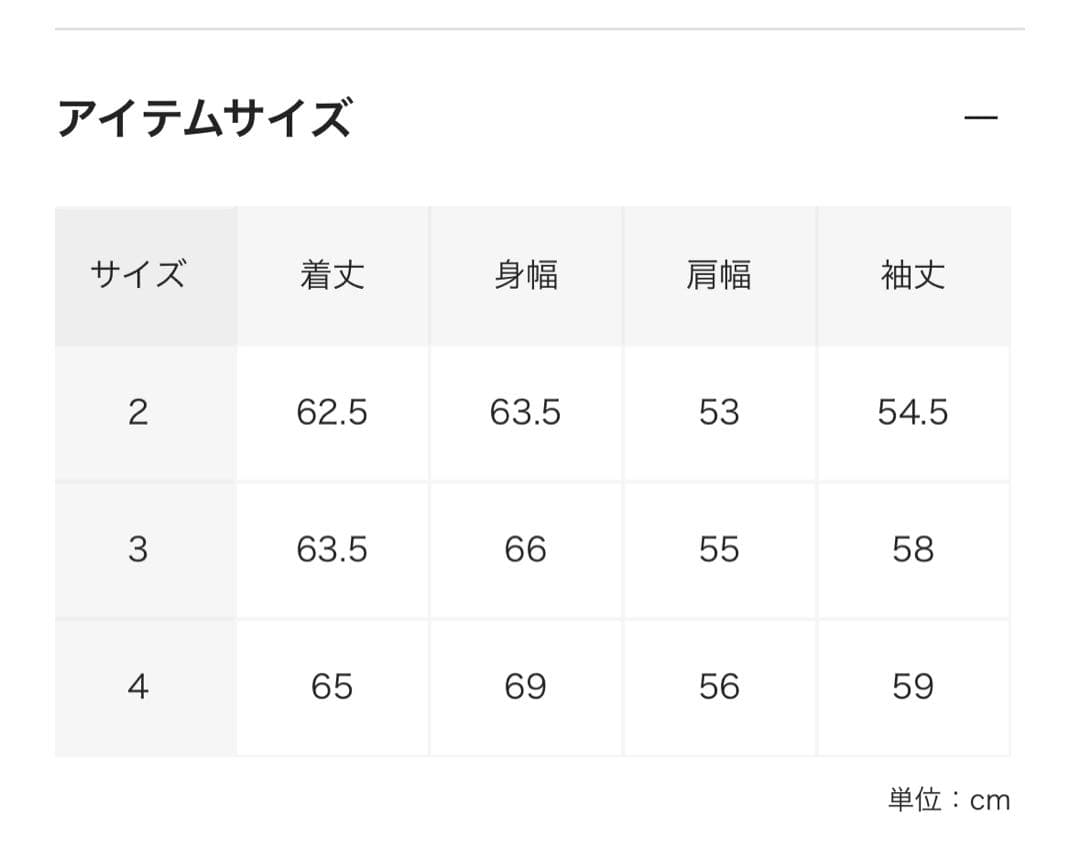Click the 56 肩幅 value cell

pyautogui.click(x=719, y=686)
